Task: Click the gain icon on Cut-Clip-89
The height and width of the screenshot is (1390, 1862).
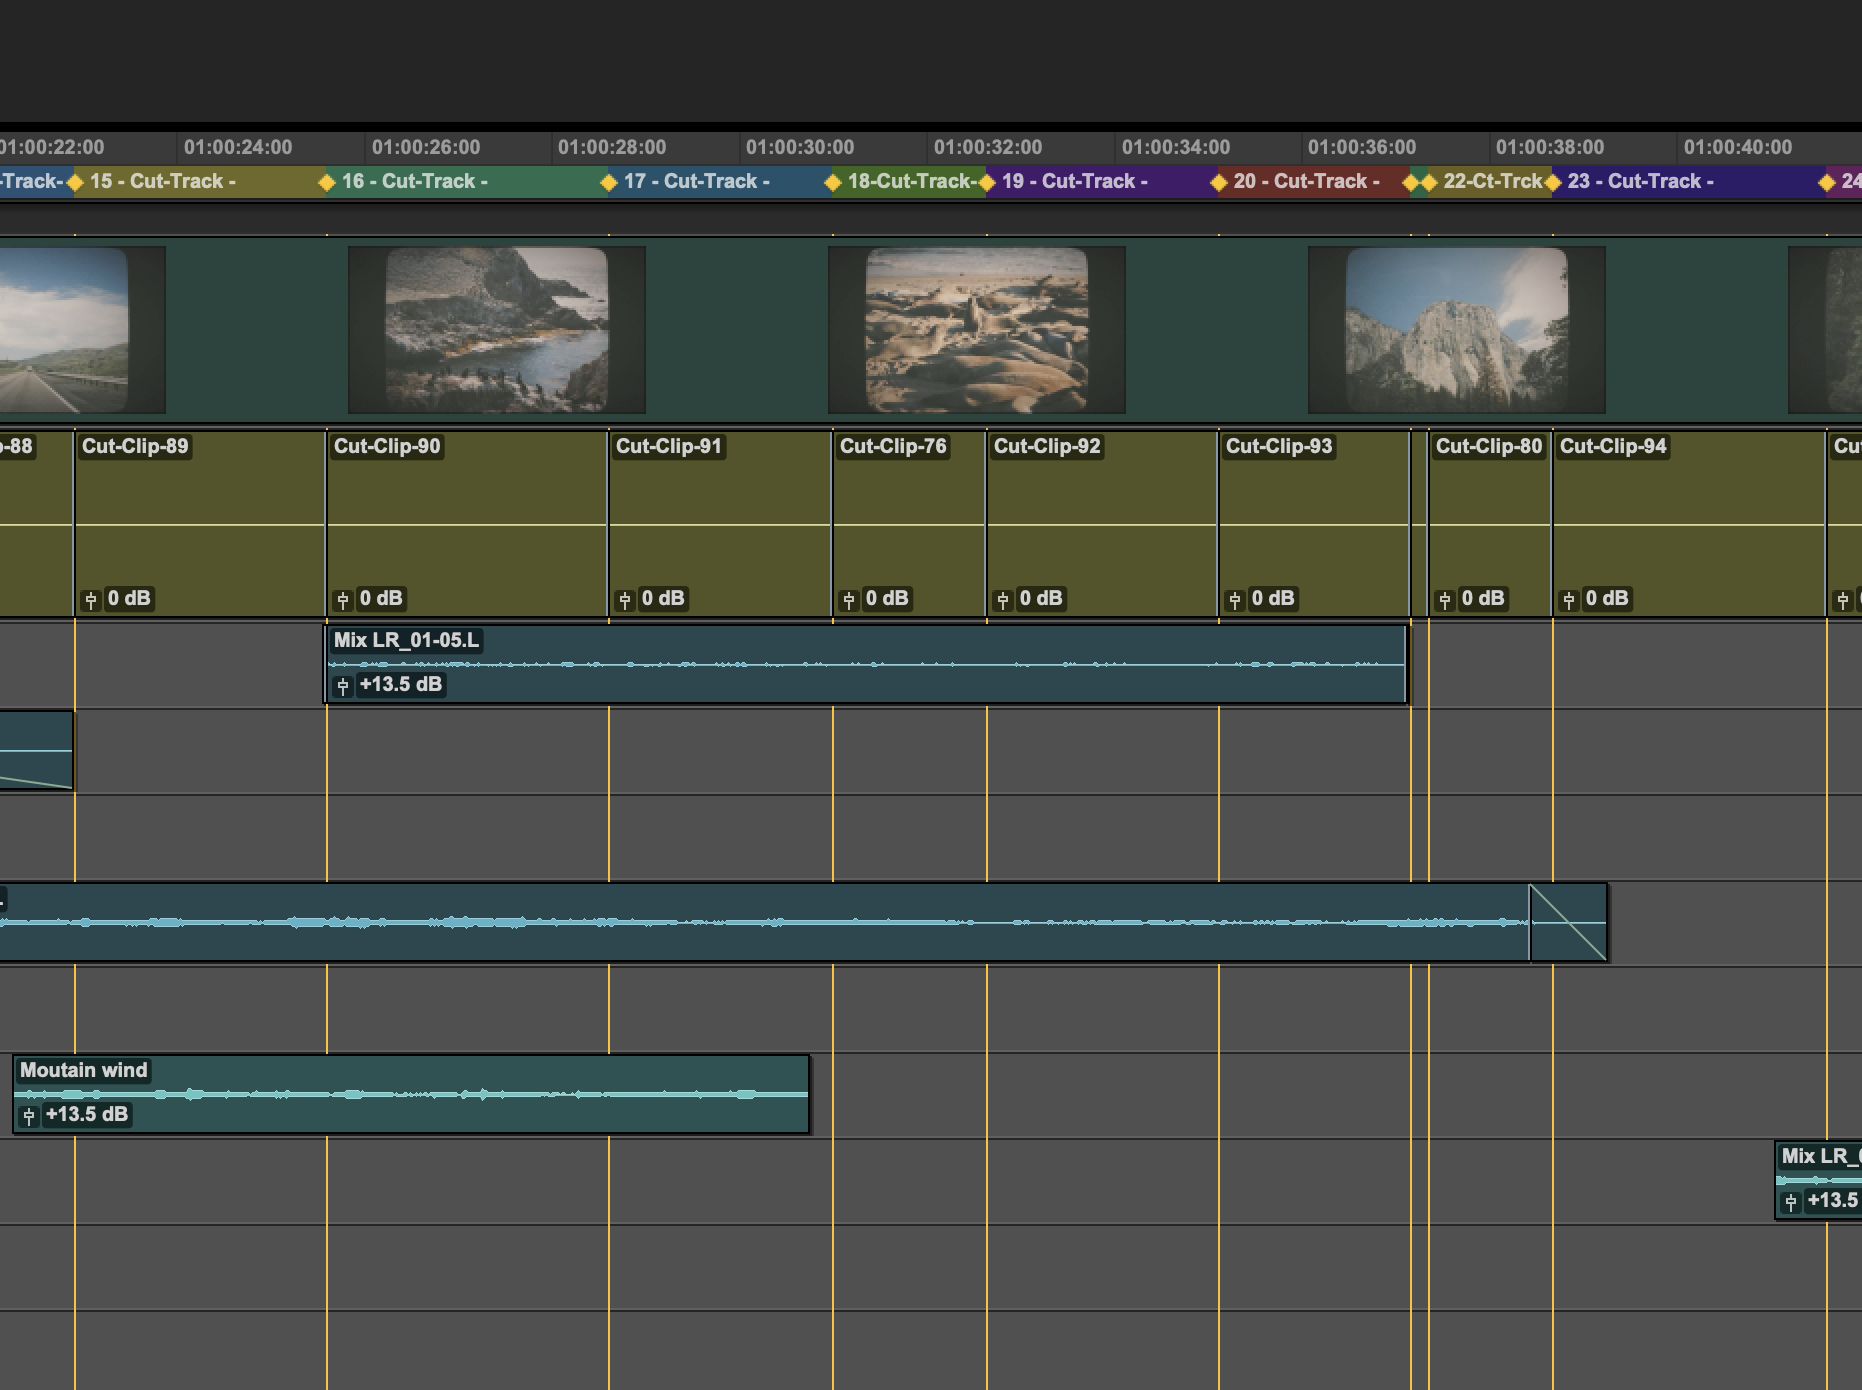Action: 91,600
